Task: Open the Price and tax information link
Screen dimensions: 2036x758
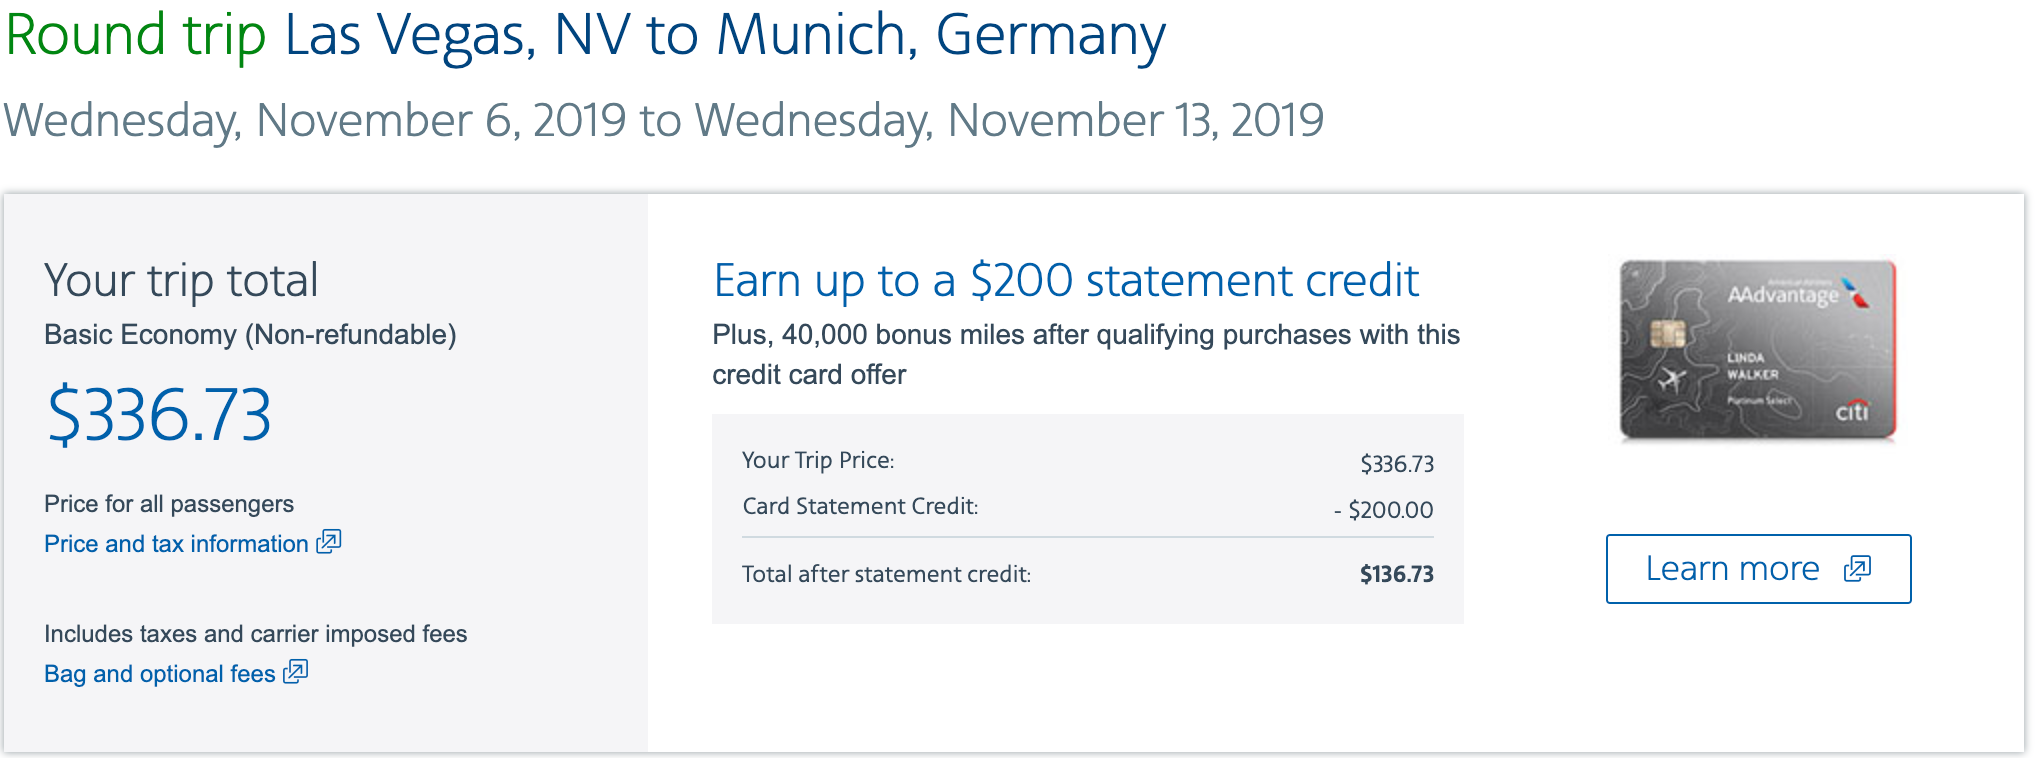Action: pyautogui.click(x=176, y=544)
